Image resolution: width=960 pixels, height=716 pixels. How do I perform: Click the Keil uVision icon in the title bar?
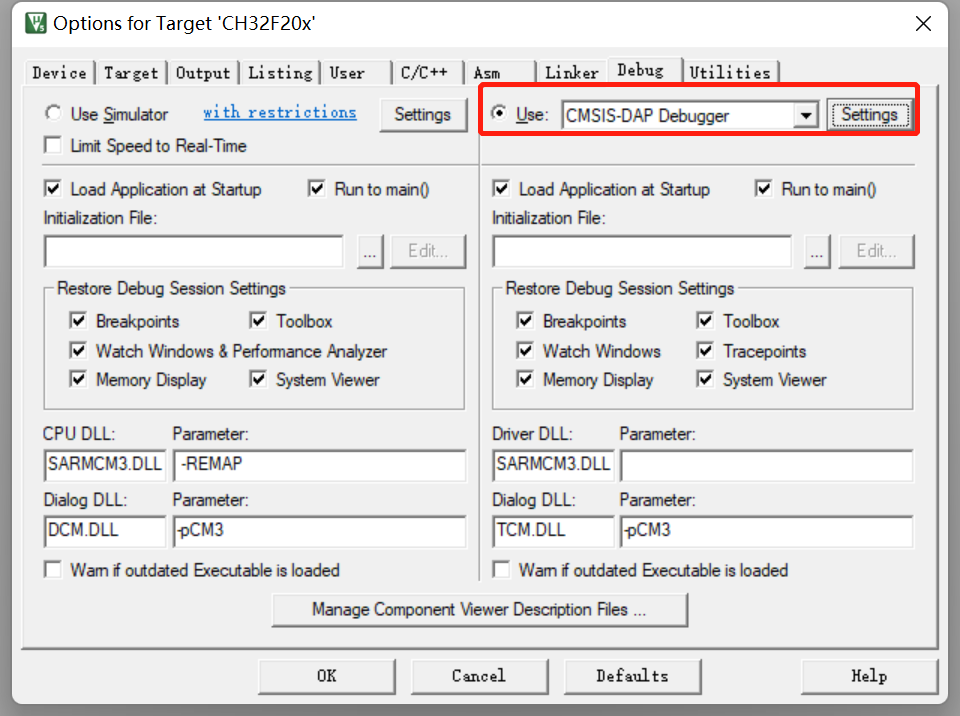click(36, 23)
